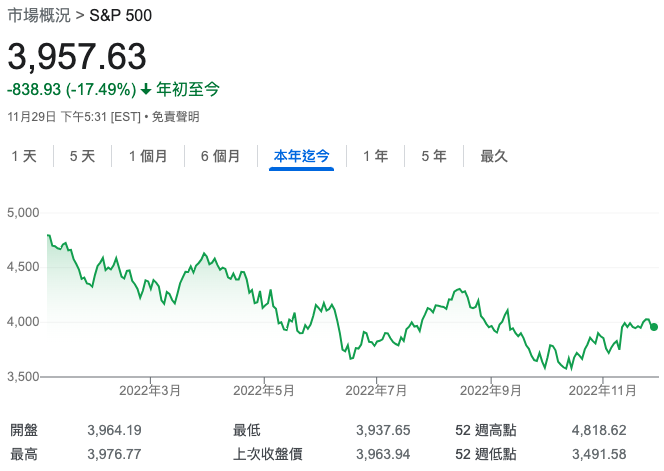Click the low value 3,937.65
The image size is (664, 471).
pos(383,430)
